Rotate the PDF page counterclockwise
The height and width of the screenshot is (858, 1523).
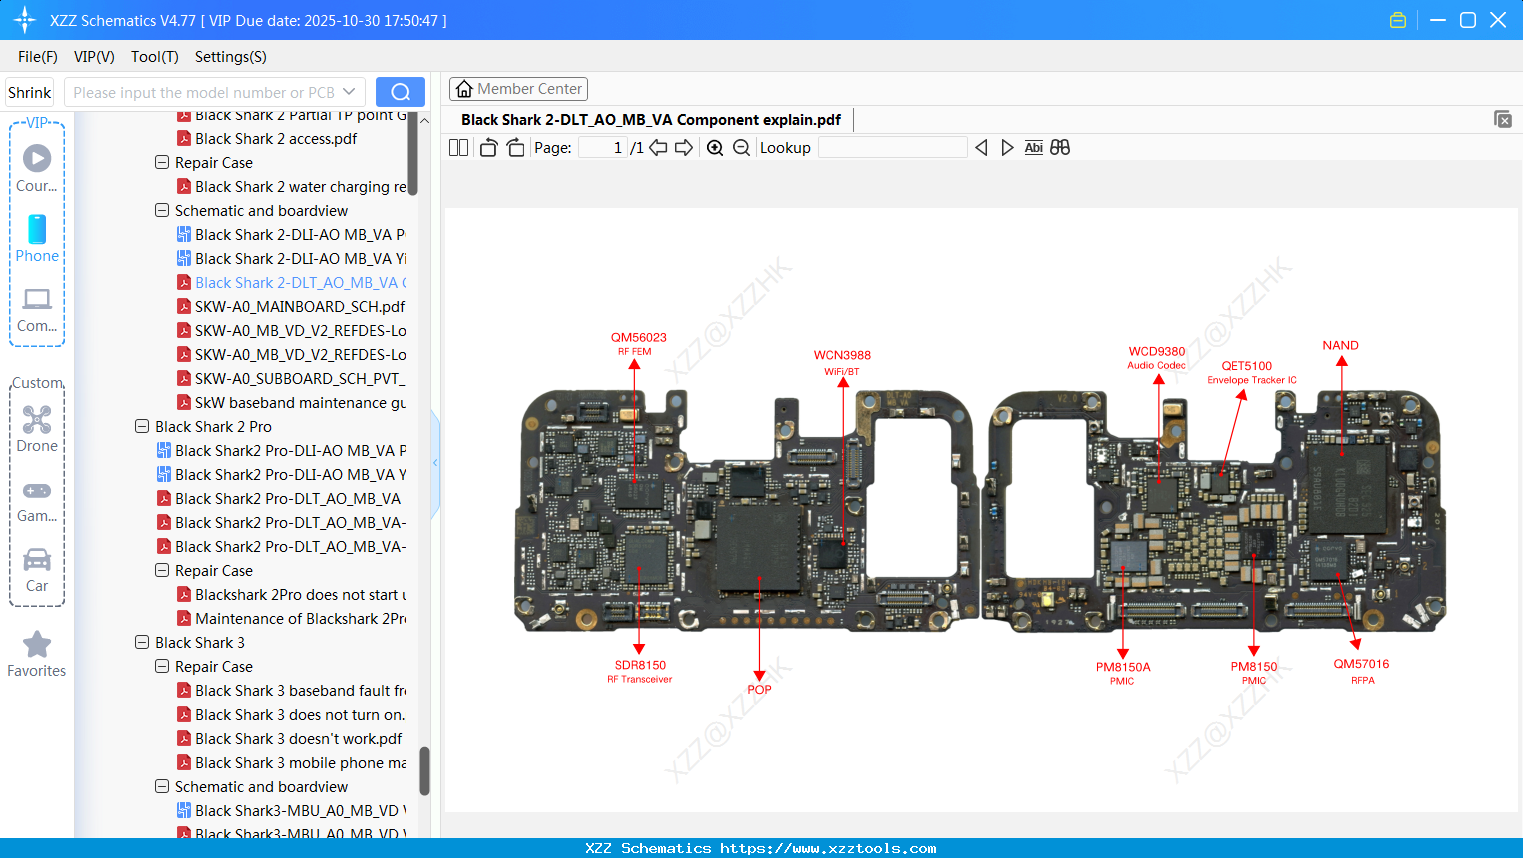coord(487,147)
